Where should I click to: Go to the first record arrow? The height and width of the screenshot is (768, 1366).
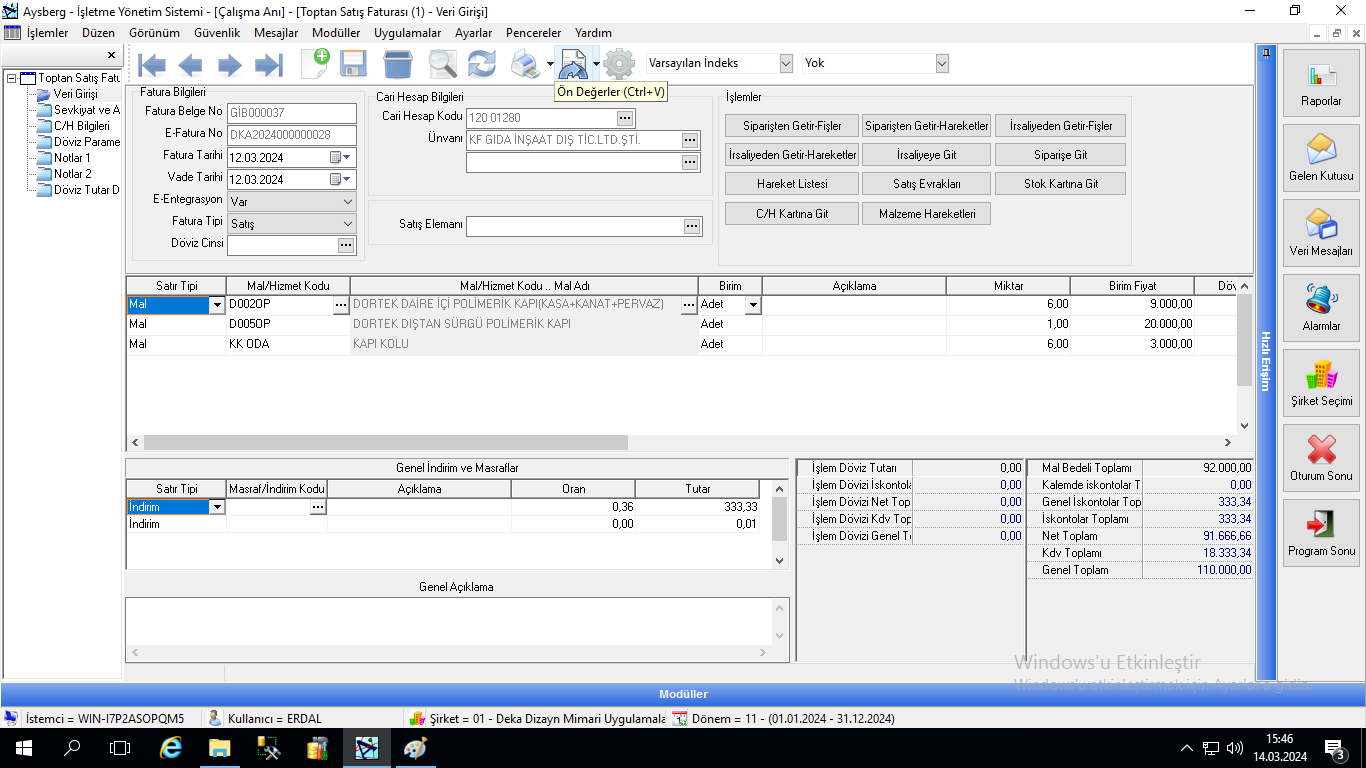(152, 65)
